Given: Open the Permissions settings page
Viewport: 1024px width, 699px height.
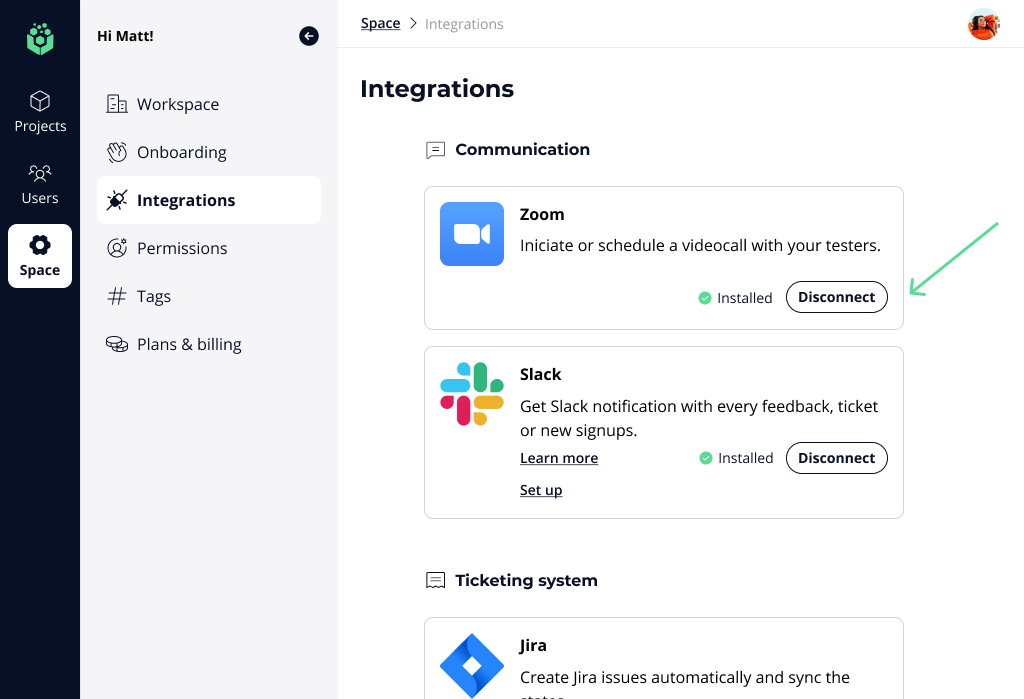Looking at the screenshot, I should [182, 248].
